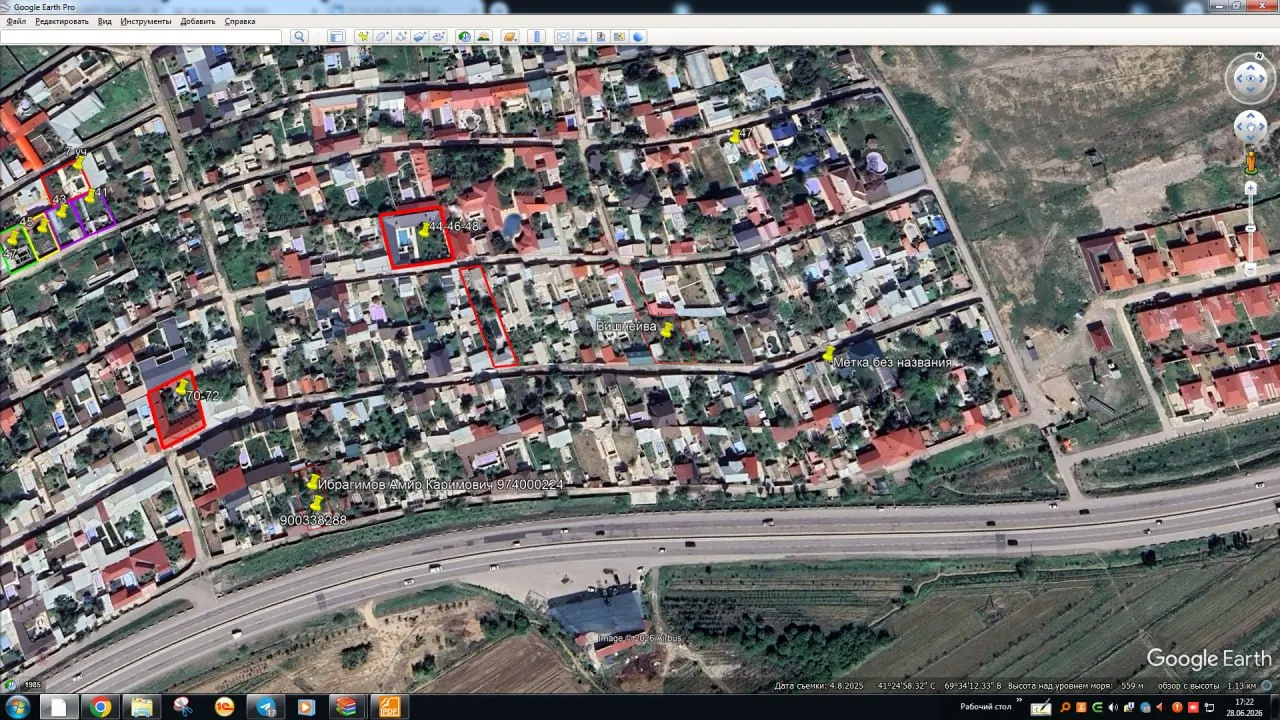Click the Print toolbar icon
This screenshot has width=1280, height=720.
[x=582, y=37]
